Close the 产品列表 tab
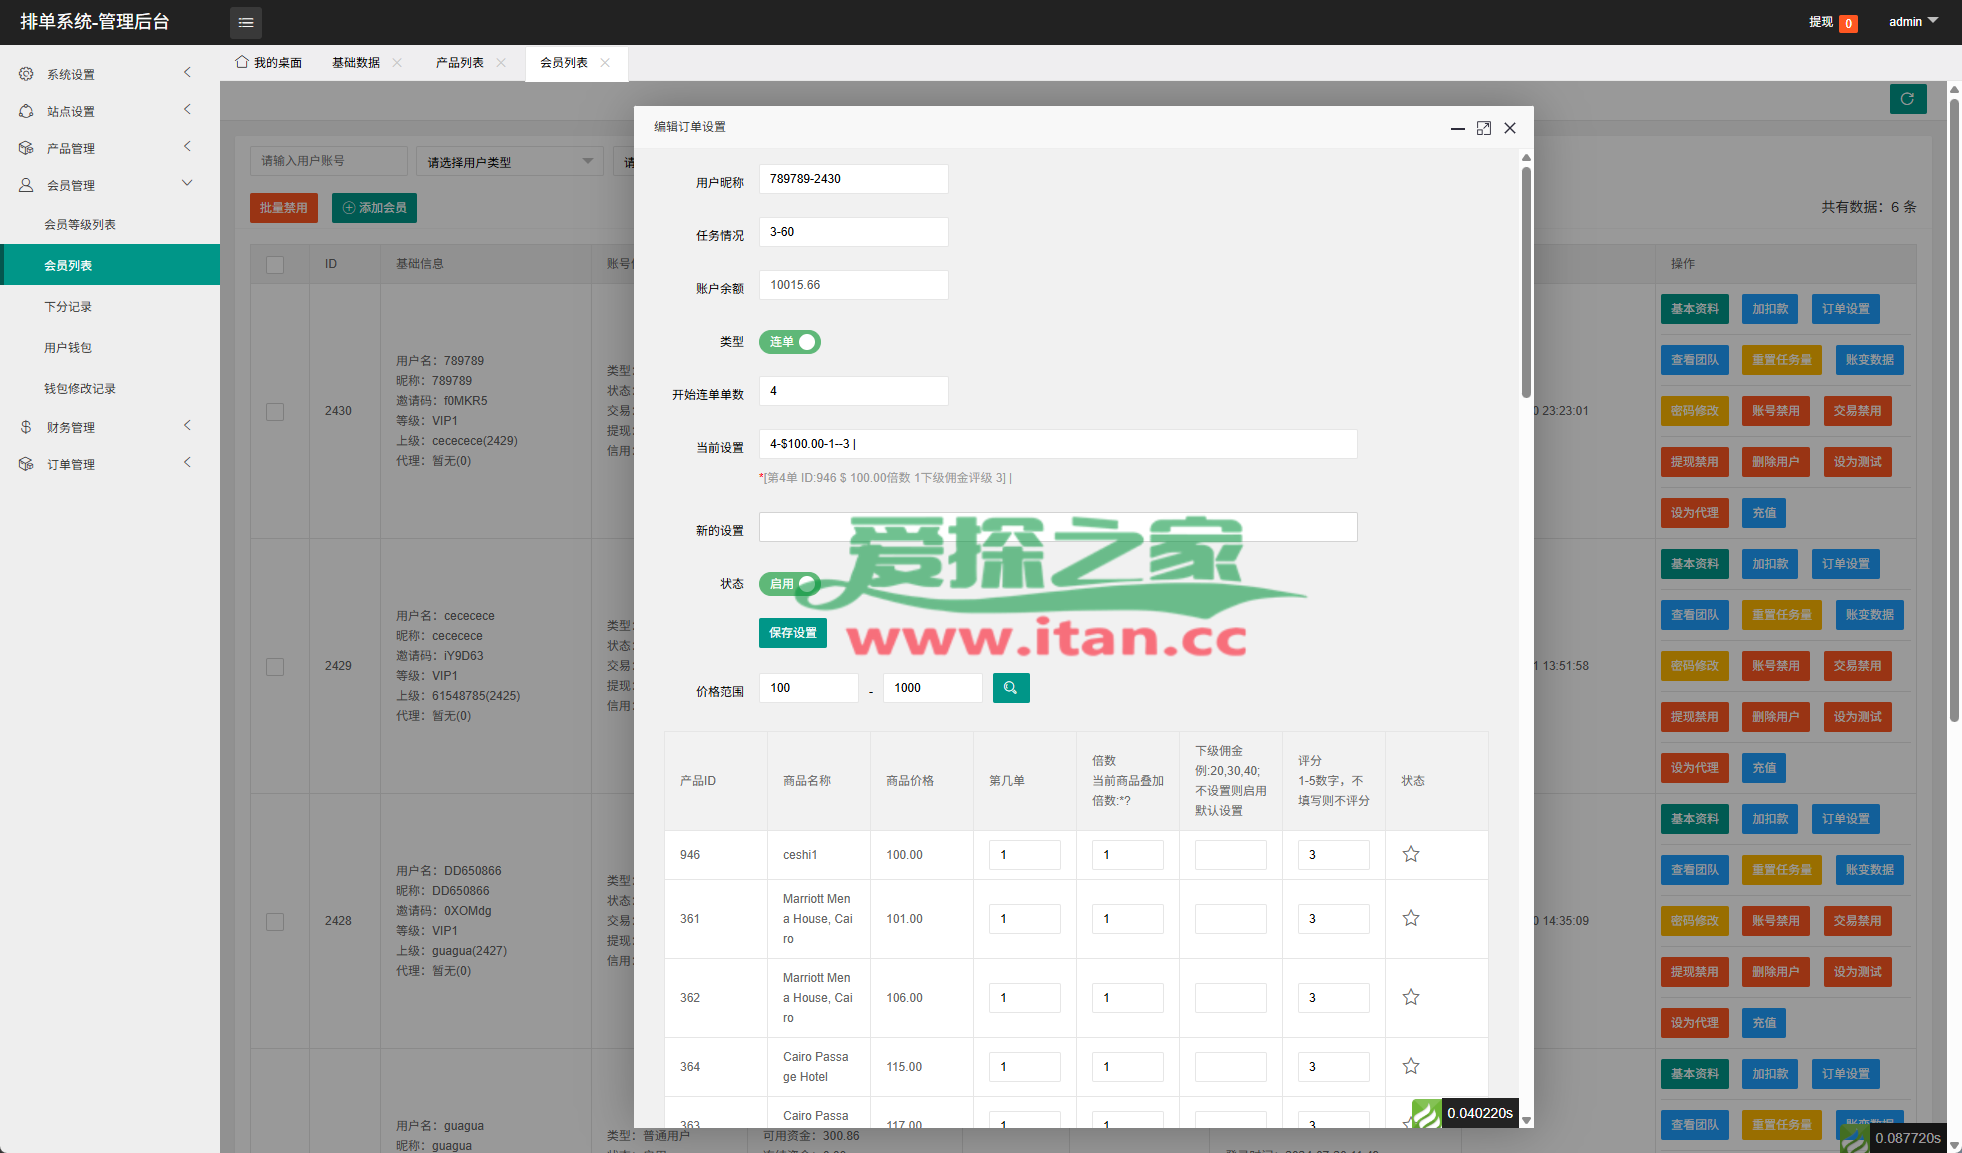The width and height of the screenshot is (1962, 1153). 501,62
